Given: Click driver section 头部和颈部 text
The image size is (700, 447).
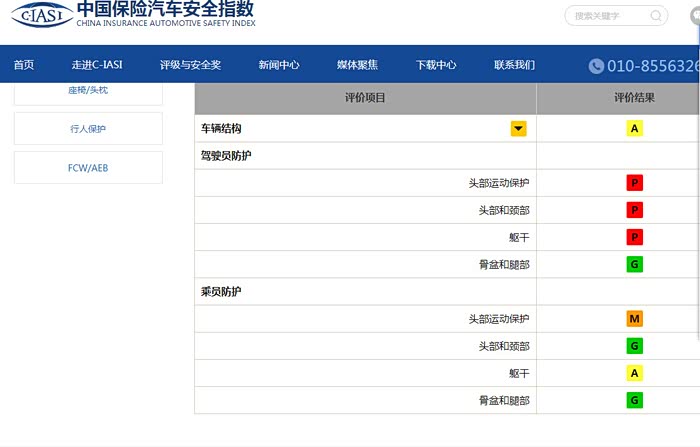Looking at the screenshot, I should pos(504,210).
